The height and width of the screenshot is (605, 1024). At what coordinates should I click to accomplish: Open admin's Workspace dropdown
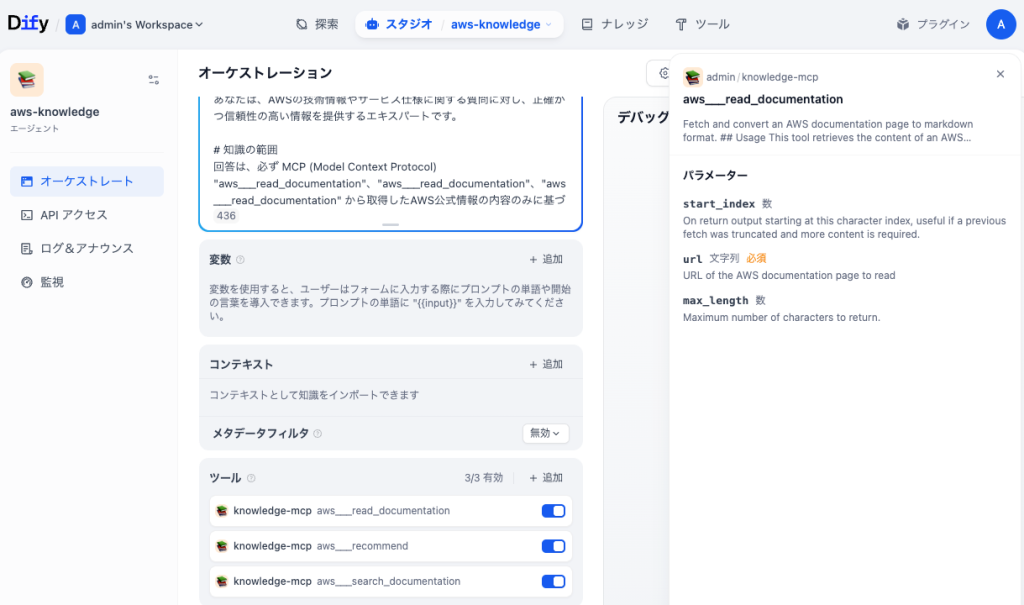[x=146, y=25]
